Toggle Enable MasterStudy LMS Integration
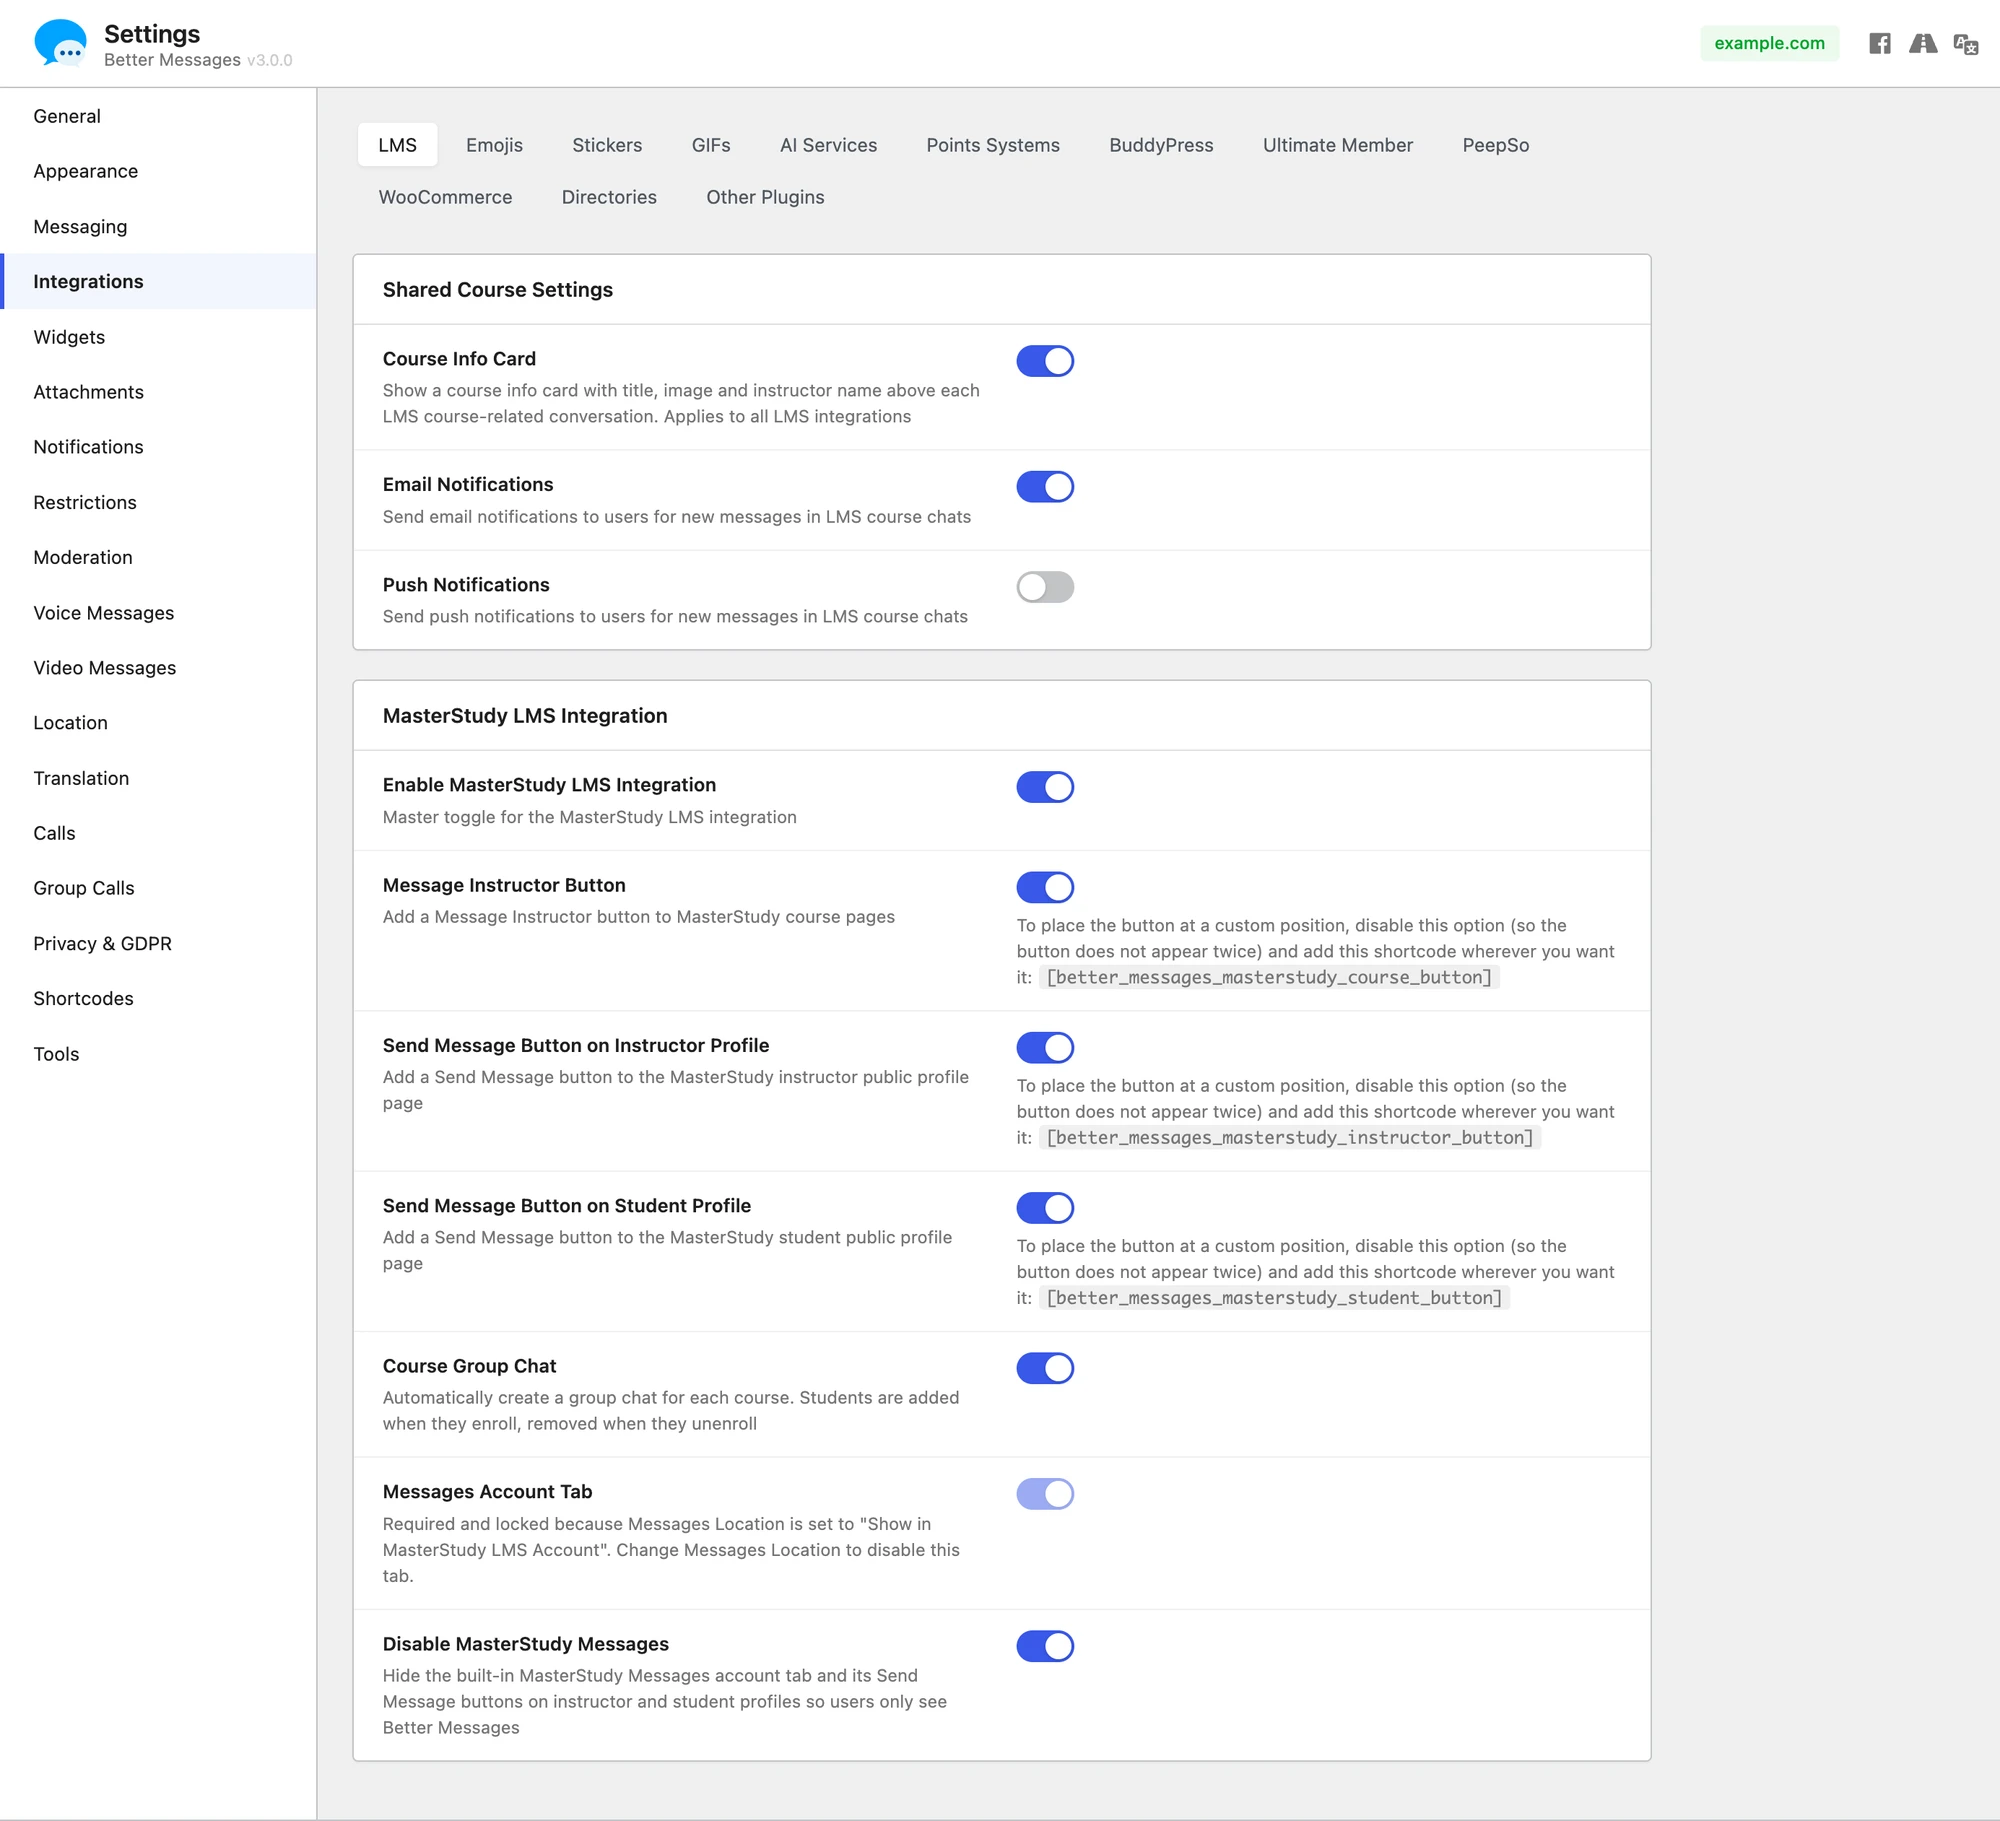 tap(1045, 787)
